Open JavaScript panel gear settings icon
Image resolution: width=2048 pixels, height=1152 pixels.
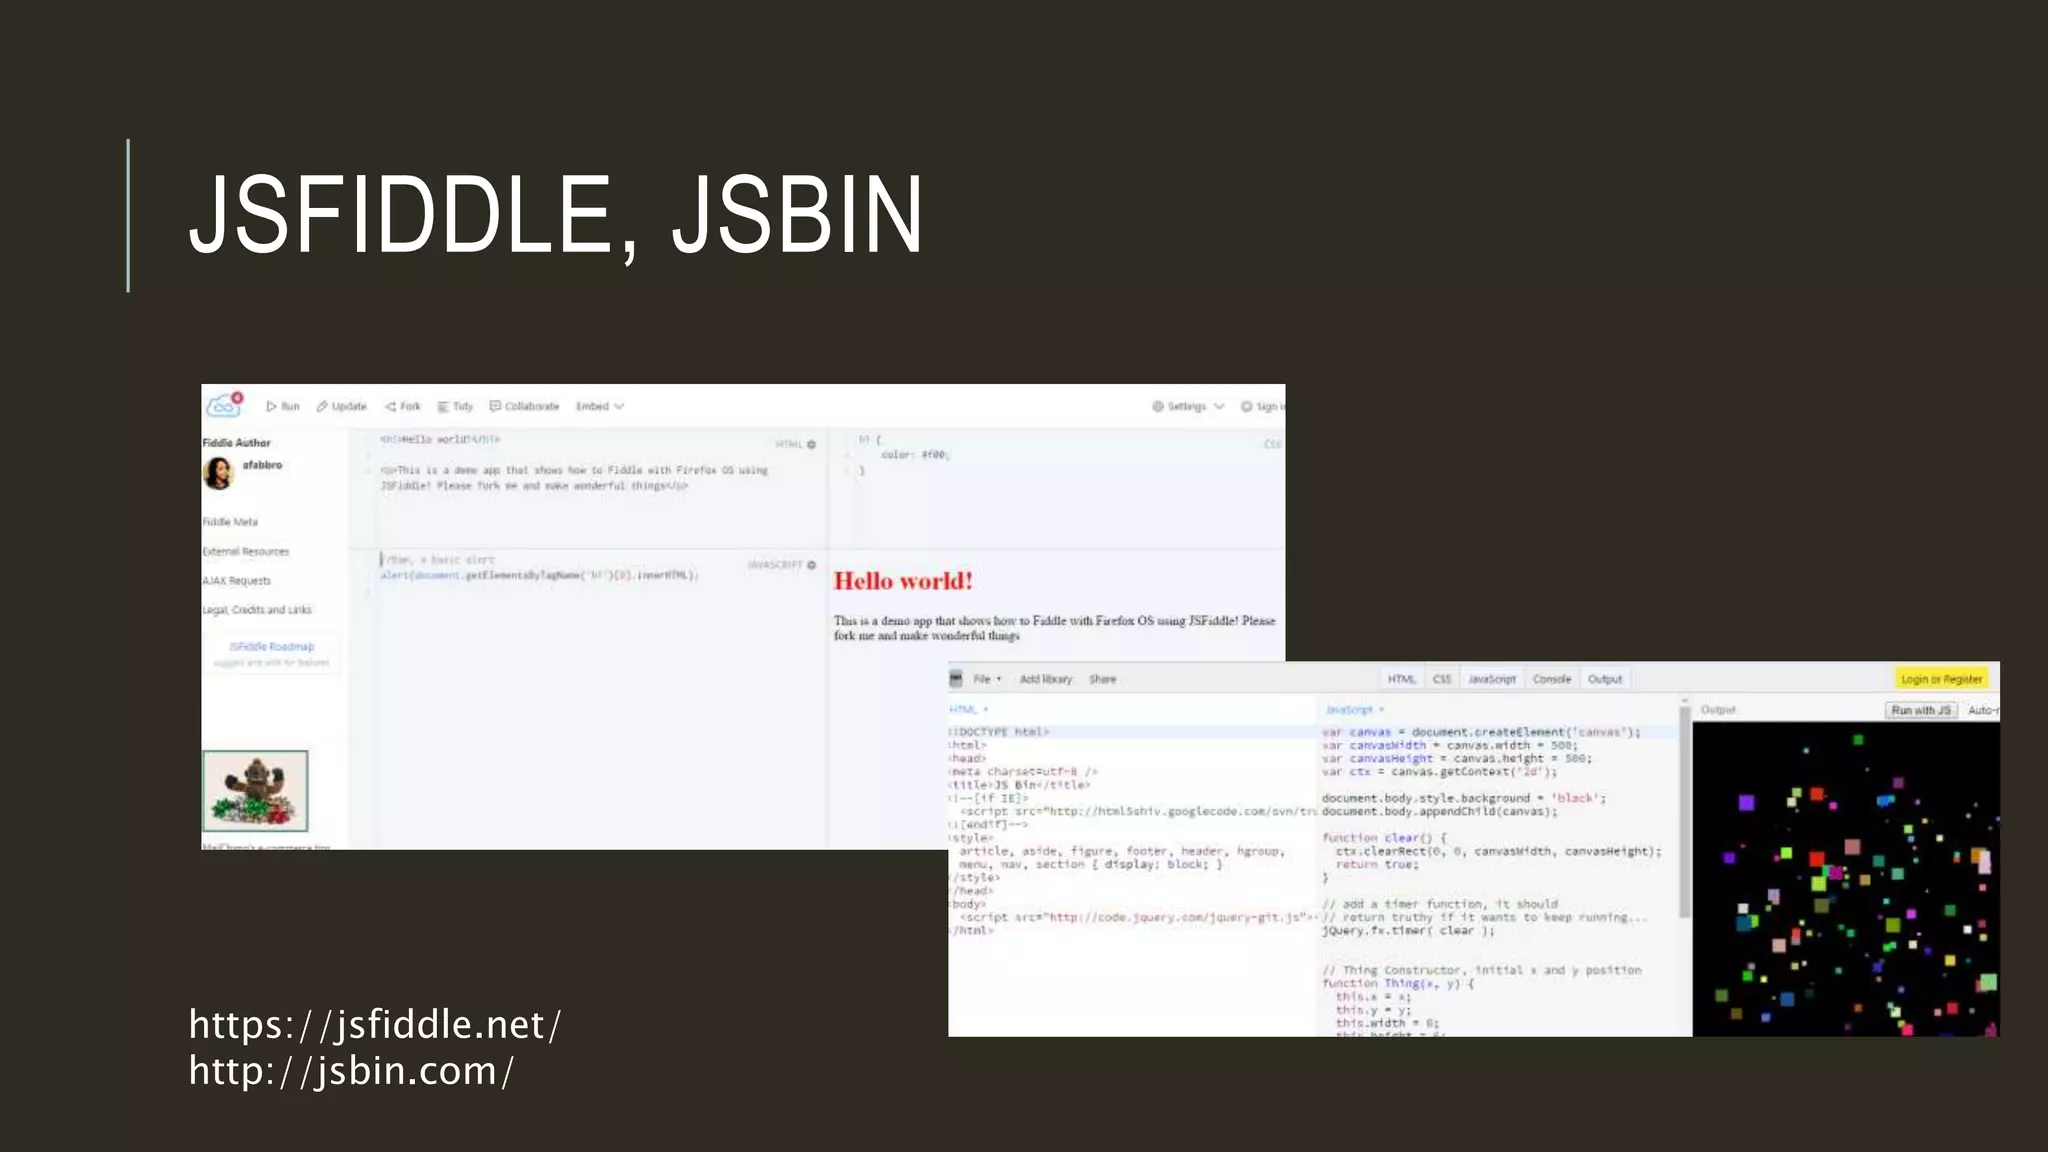(x=811, y=565)
